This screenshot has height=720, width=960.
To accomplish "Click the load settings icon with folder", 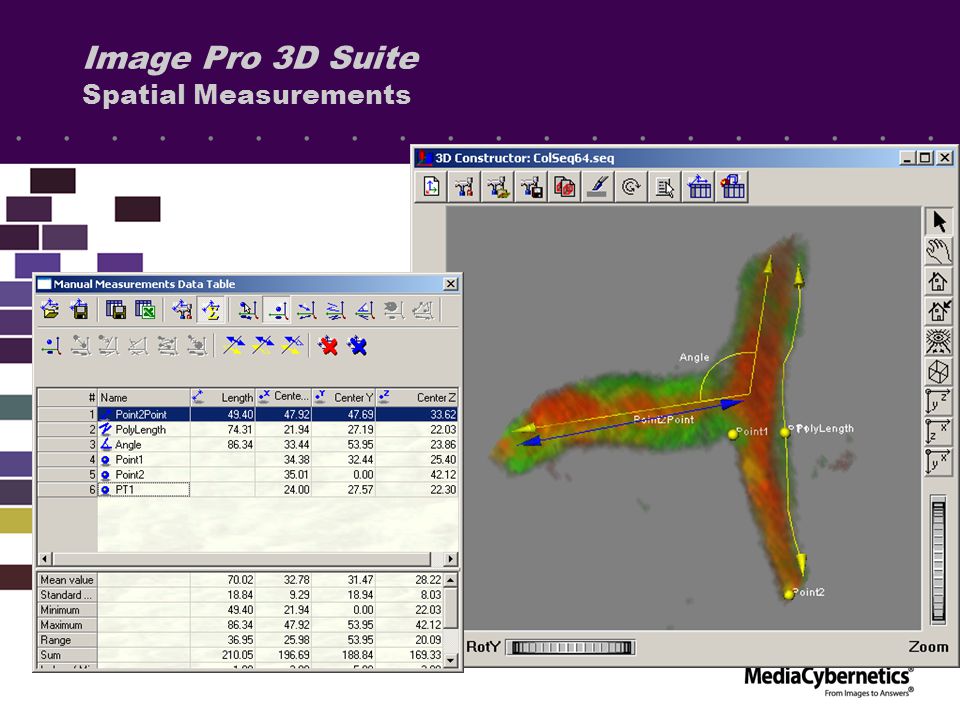I will [x=498, y=187].
